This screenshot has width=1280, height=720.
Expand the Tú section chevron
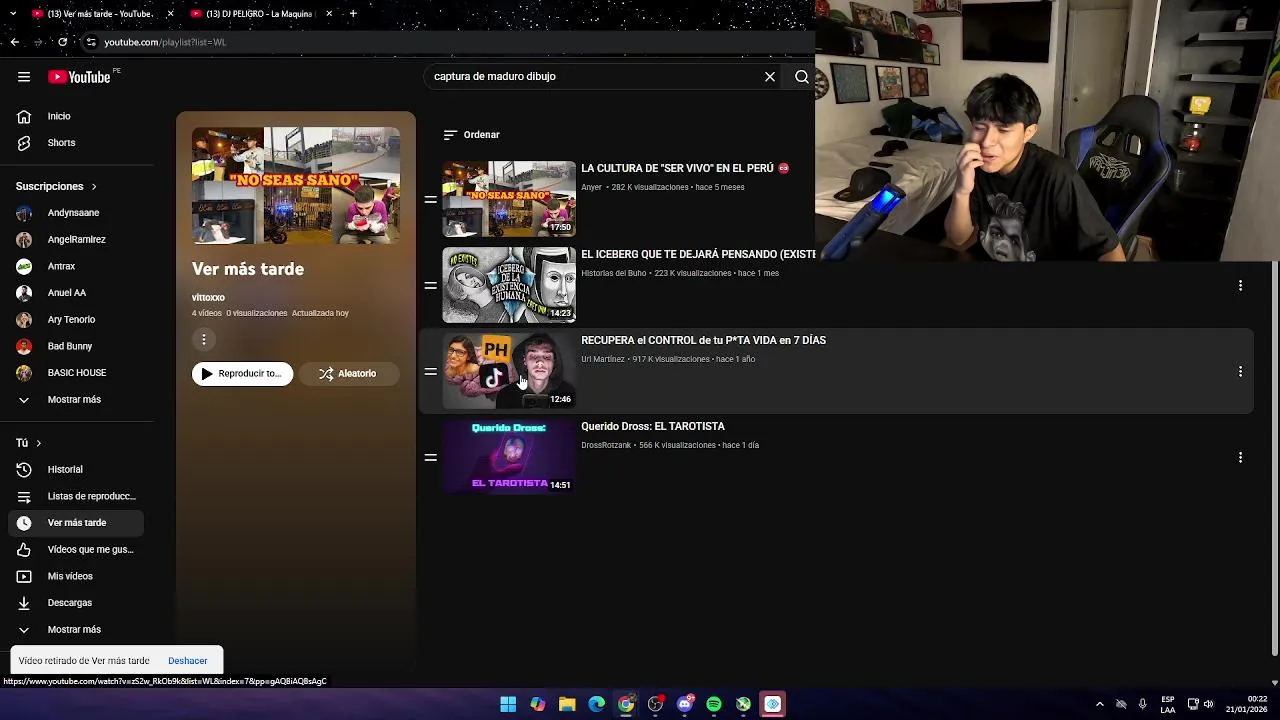point(39,443)
